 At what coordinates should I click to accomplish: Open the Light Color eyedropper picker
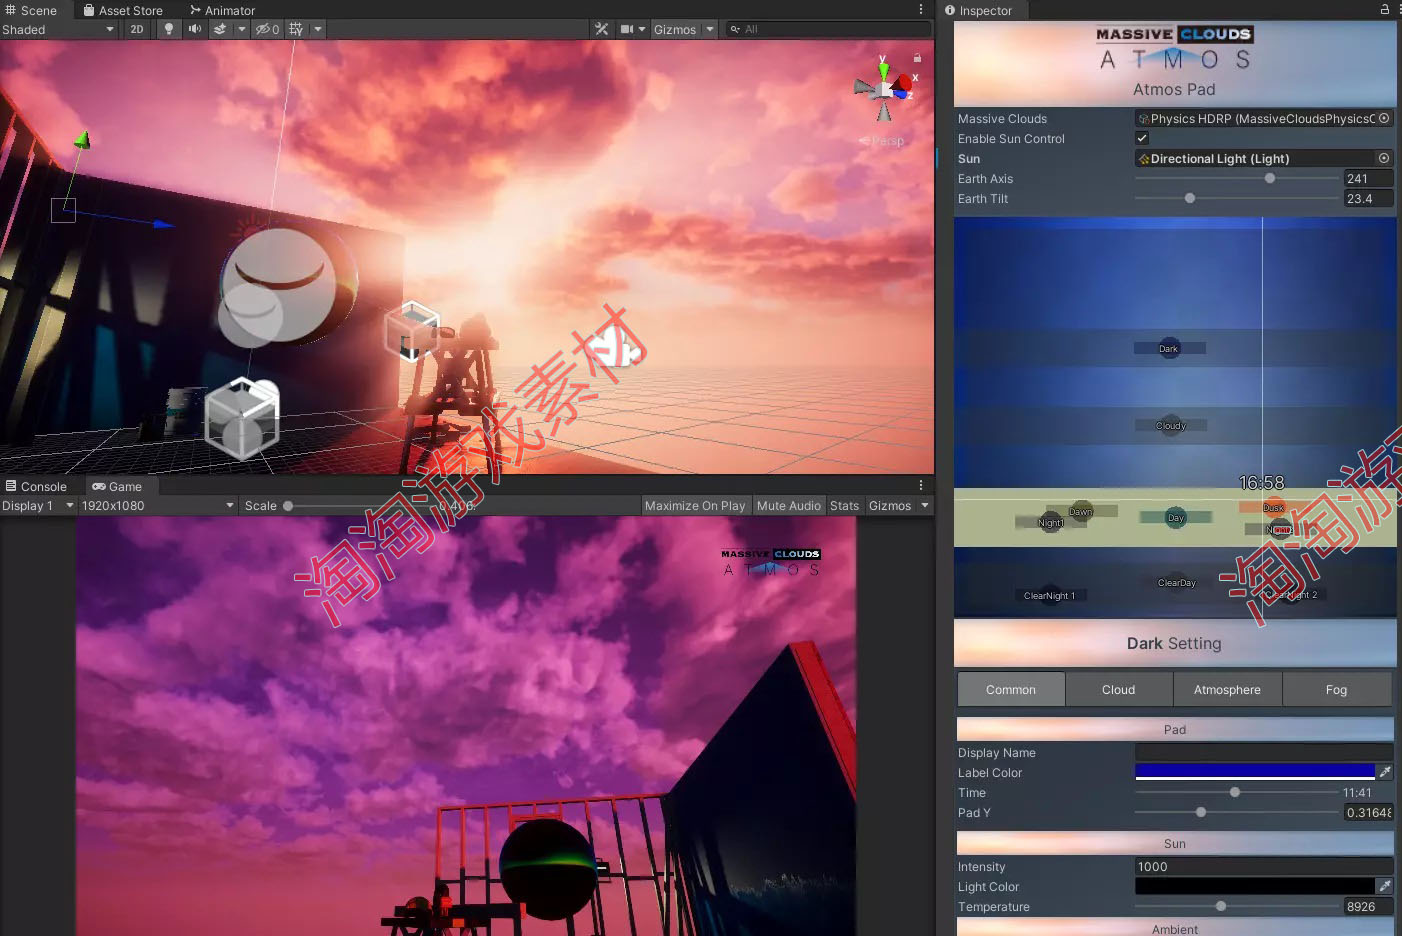[1385, 886]
